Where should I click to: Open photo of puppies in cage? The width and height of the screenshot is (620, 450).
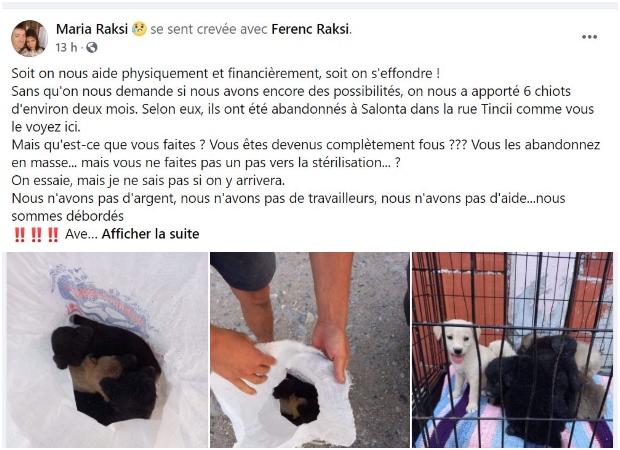512,350
